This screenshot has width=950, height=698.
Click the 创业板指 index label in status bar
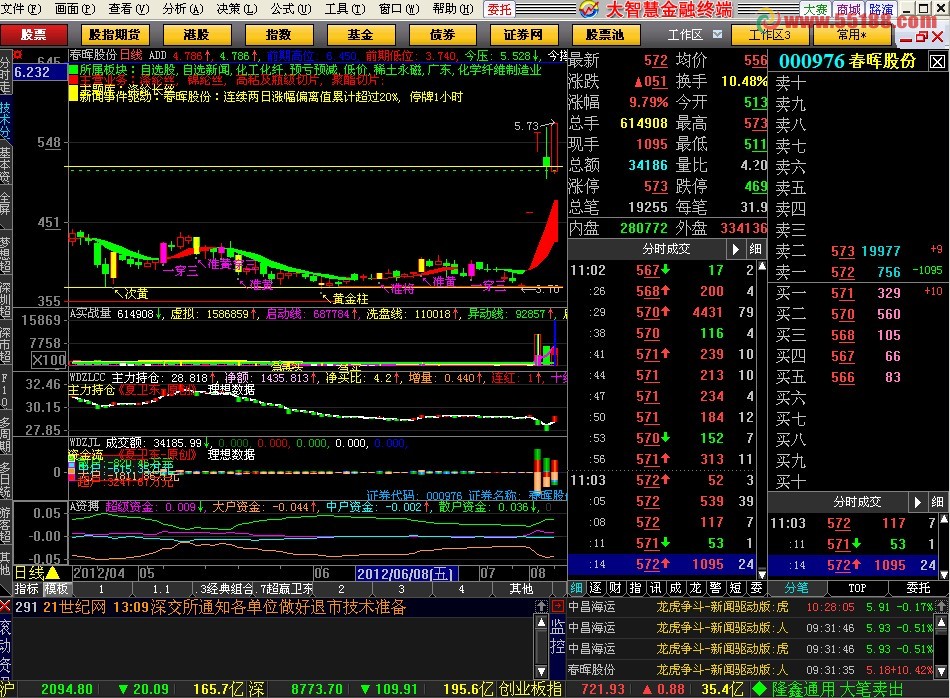(530, 689)
